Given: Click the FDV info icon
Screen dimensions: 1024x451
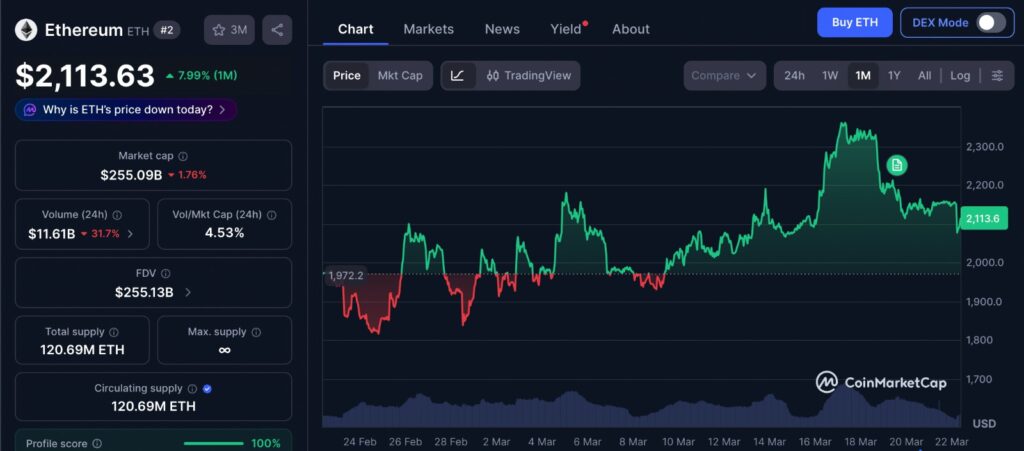Looking at the screenshot, I should coord(166,273).
